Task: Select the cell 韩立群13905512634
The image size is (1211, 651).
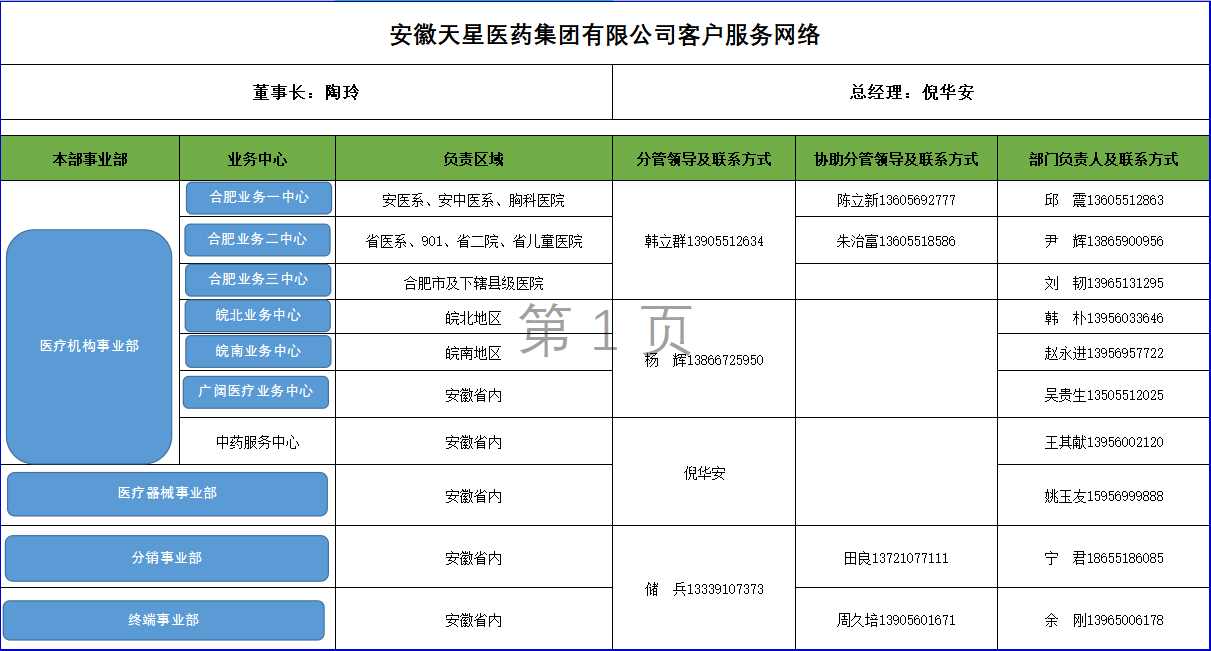Action: pos(704,241)
